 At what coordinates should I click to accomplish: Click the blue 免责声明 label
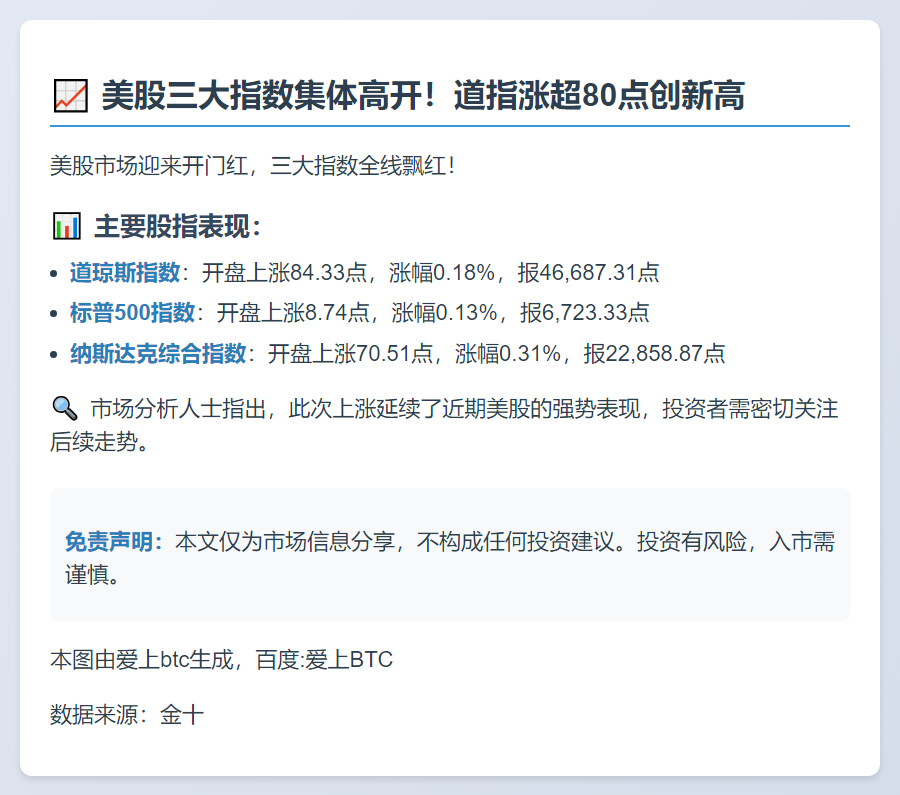point(113,542)
